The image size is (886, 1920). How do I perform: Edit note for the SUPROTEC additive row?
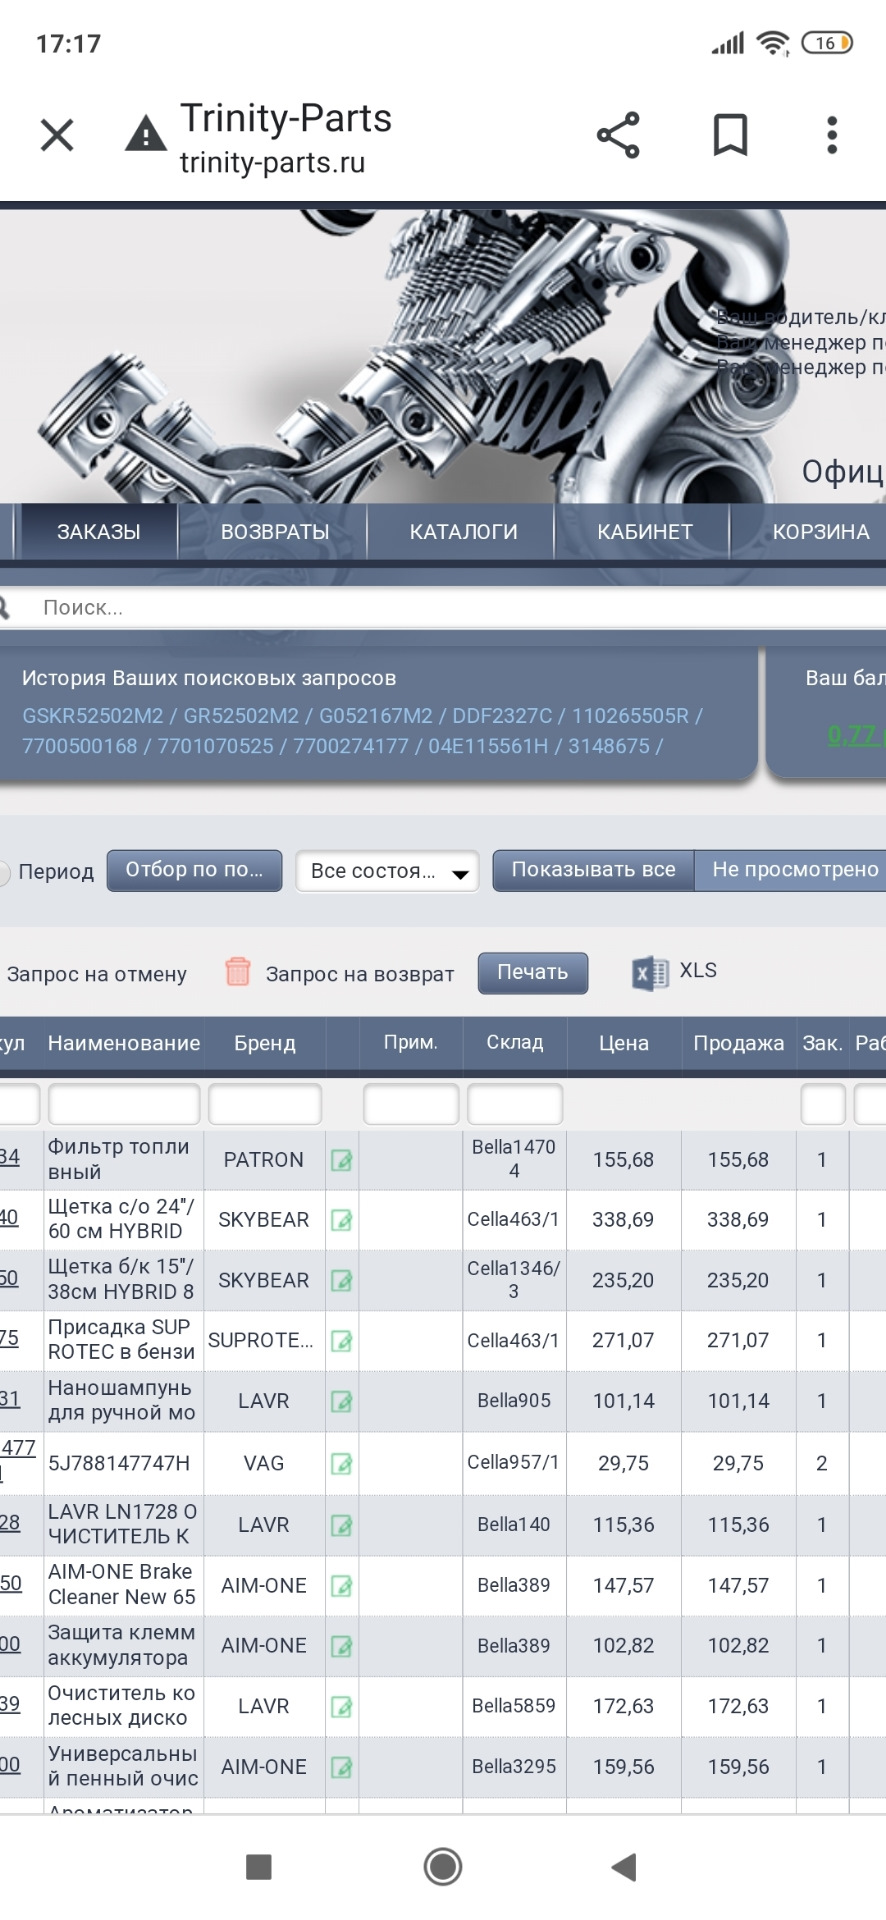point(342,1342)
